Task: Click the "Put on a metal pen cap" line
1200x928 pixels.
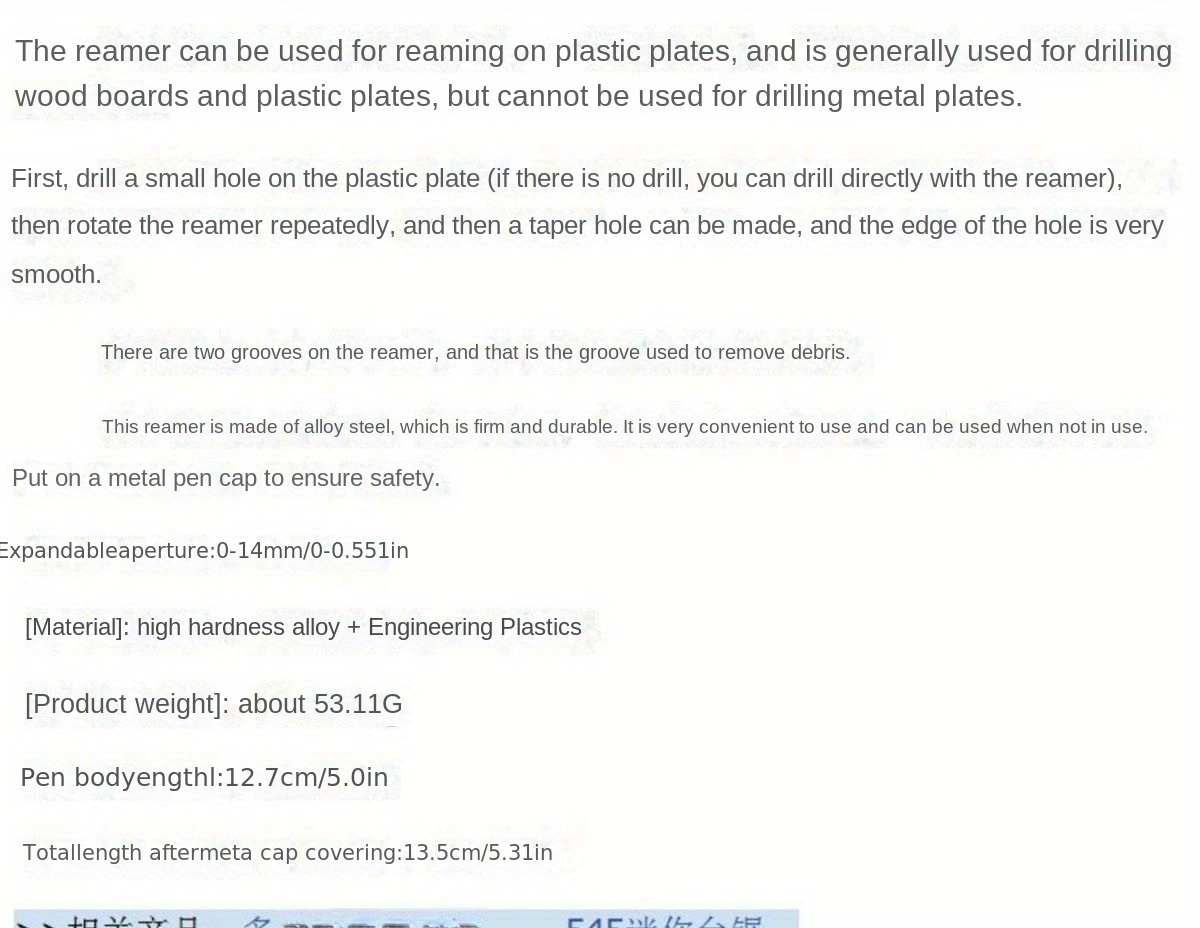Action: (x=226, y=478)
